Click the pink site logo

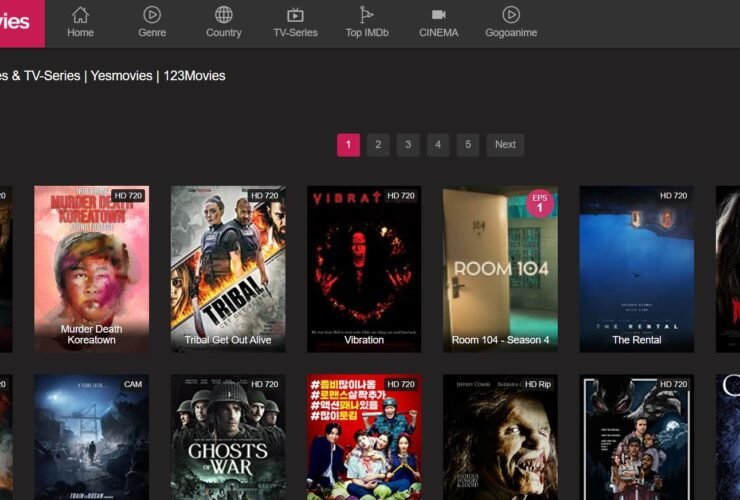coord(22,24)
